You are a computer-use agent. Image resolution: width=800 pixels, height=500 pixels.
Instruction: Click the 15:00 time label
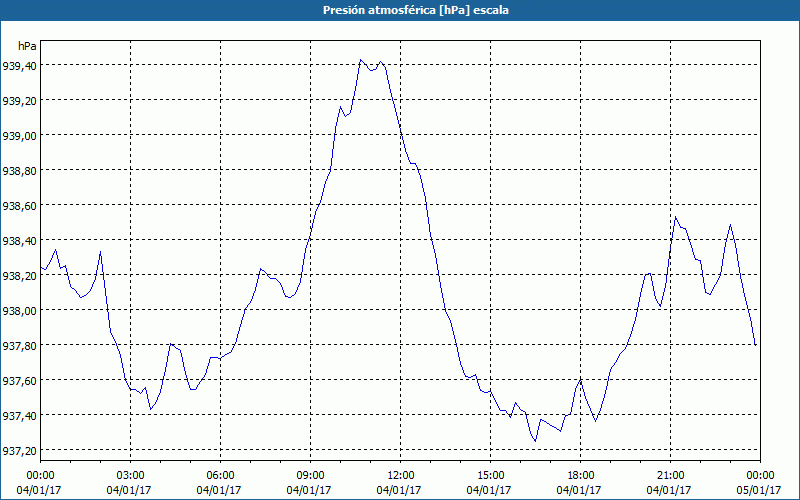pos(490,476)
